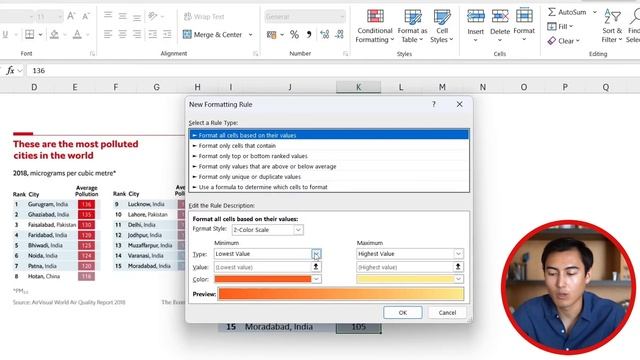Image resolution: width=640 pixels, height=360 pixels.
Task: Toggle Underline formatting
Action: [x=5, y=35]
